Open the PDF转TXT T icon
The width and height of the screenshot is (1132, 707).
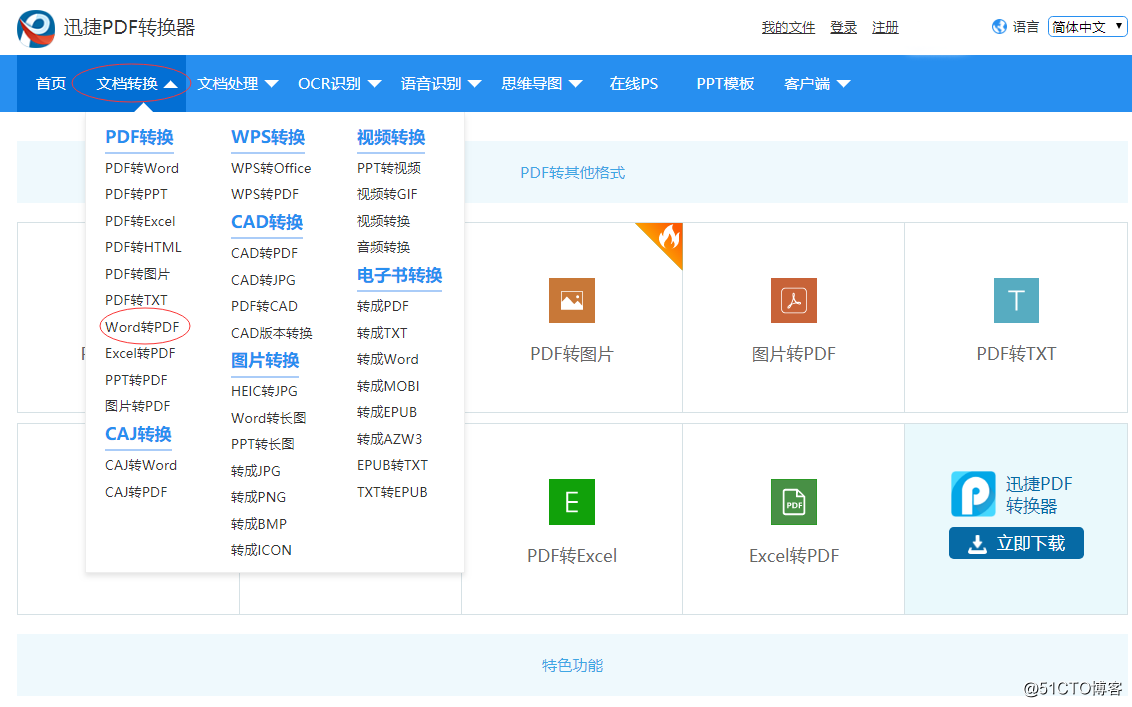1016,300
